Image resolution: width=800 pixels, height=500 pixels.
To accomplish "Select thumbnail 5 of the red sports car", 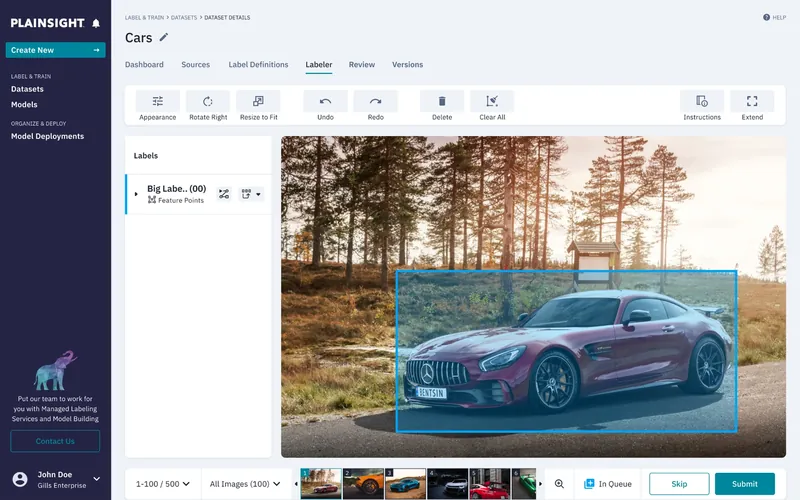I will click(490, 484).
